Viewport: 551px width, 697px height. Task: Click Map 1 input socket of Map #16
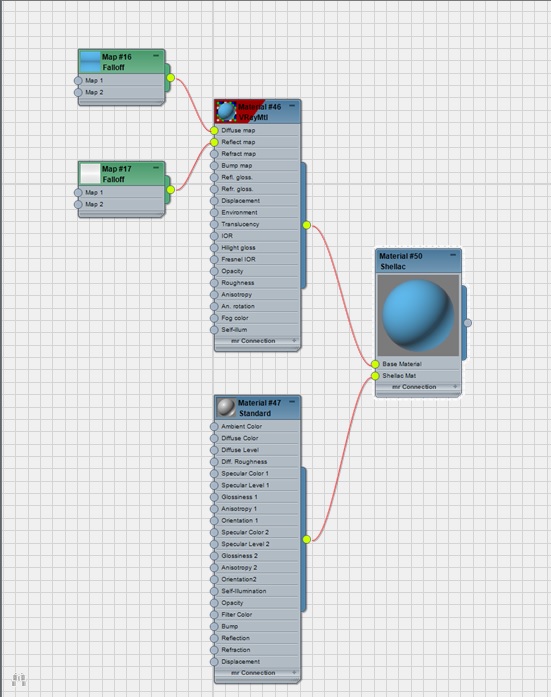(x=78, y=80)
